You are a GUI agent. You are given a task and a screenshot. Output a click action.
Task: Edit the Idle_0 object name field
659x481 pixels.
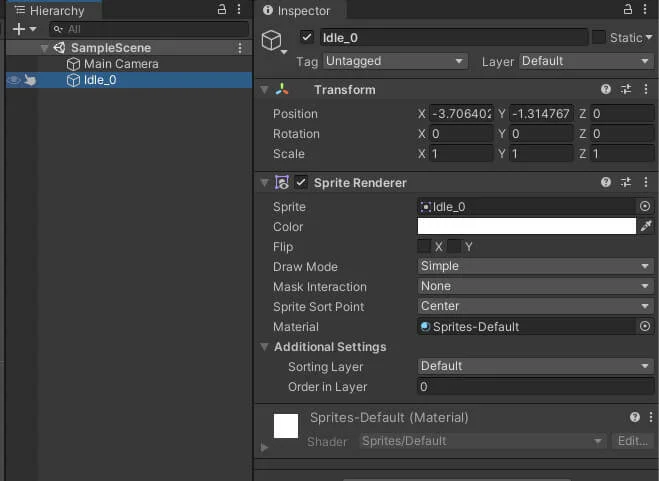point(453,38)
